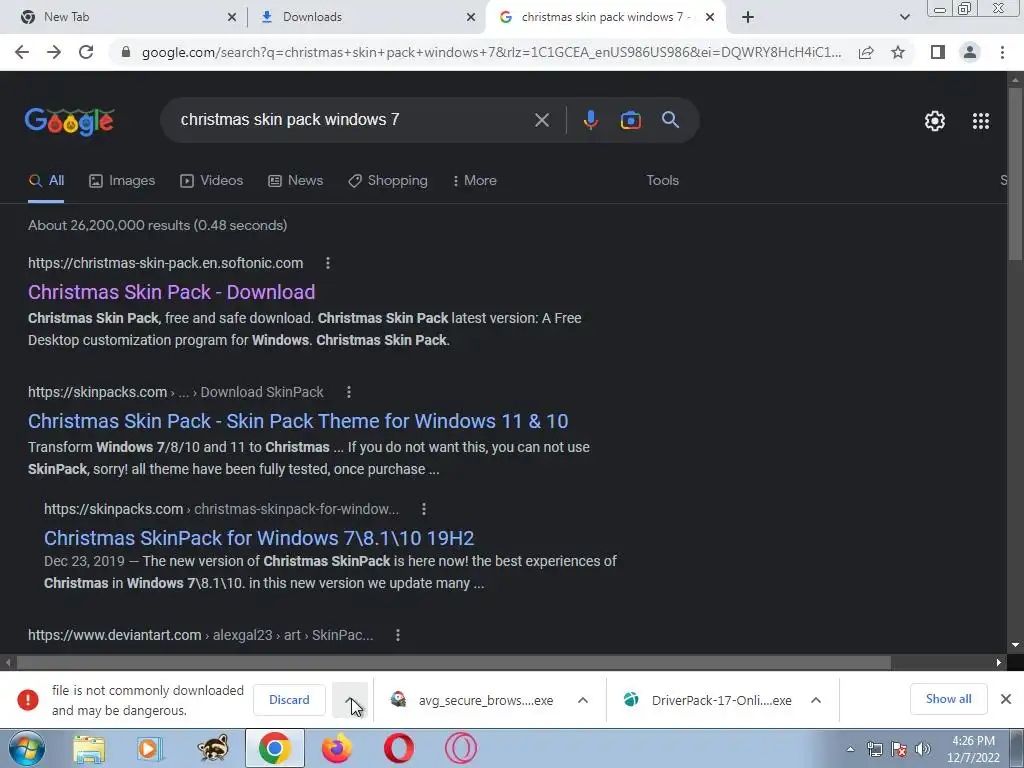Viewport: 1024px width, 768px height.
Task: Open the tab search dropdown
Action: pos(904,17)
